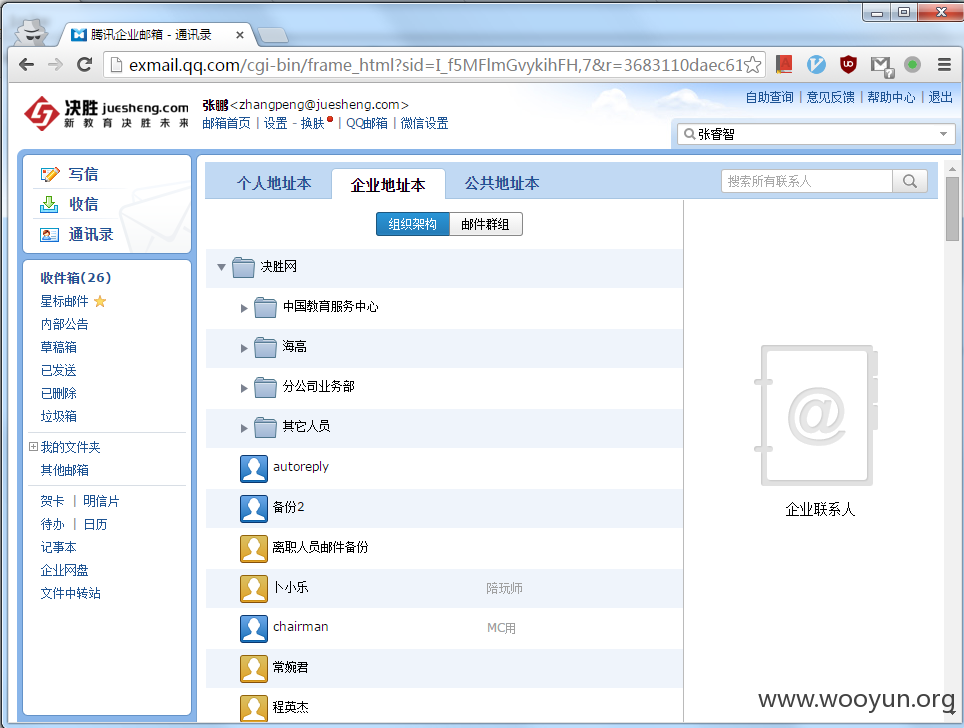This screenshot has height=728, width=964.
Task: Click the juesheng.com logo
Action: (106, 113)
